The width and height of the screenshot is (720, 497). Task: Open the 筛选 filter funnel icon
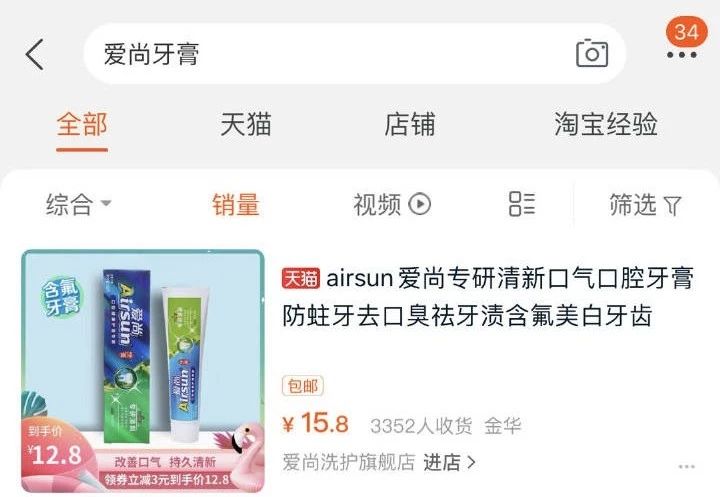tap(673, 205)
